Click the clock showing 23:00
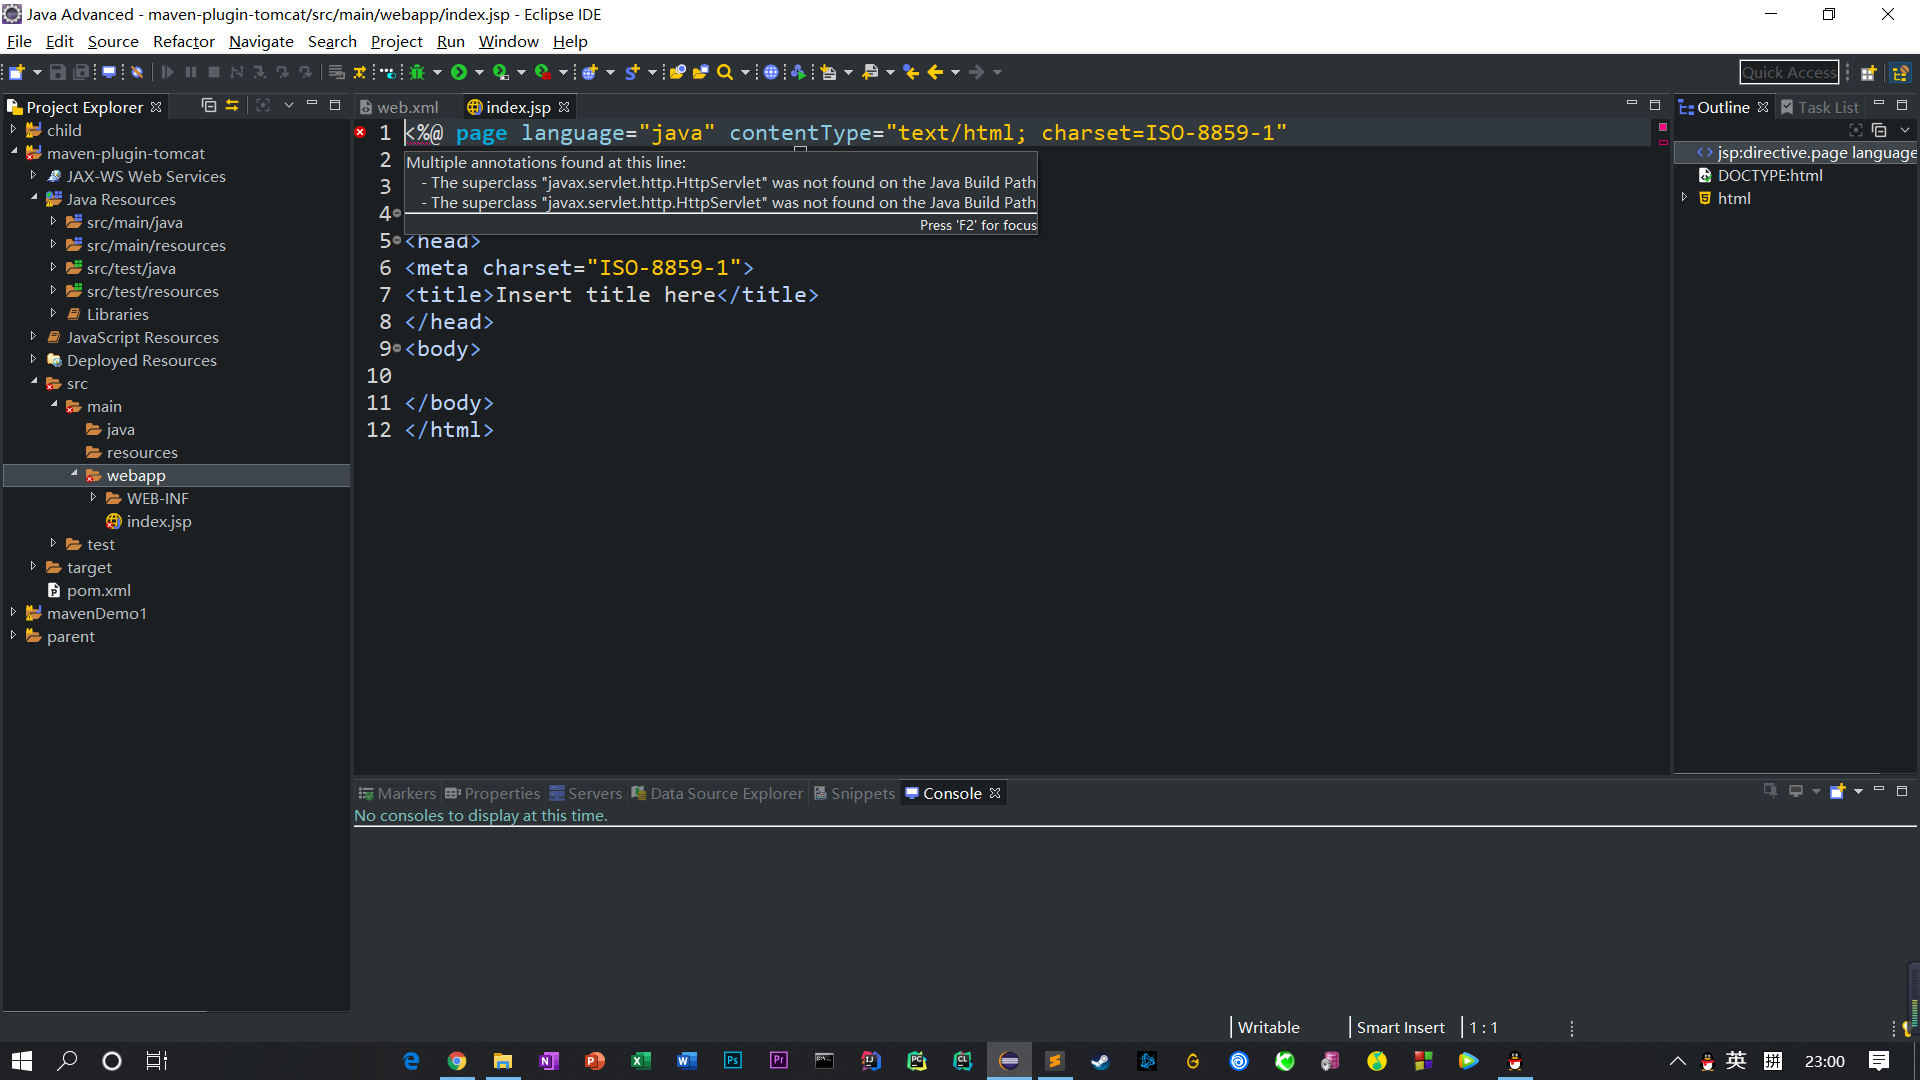 point(1824,1061)
